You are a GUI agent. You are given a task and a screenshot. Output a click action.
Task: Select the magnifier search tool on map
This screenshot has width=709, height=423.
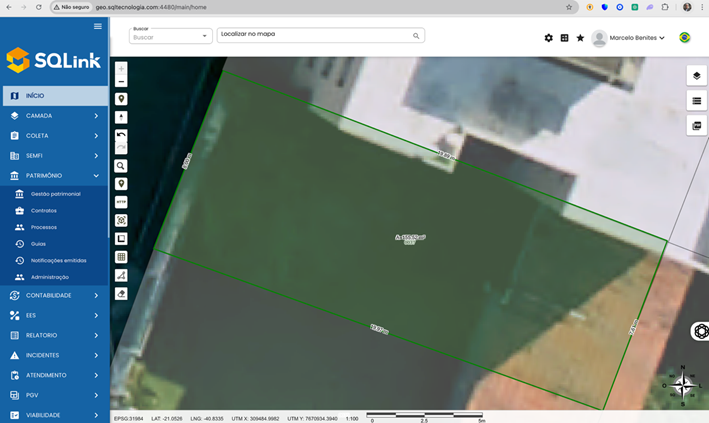coord(121,166)
